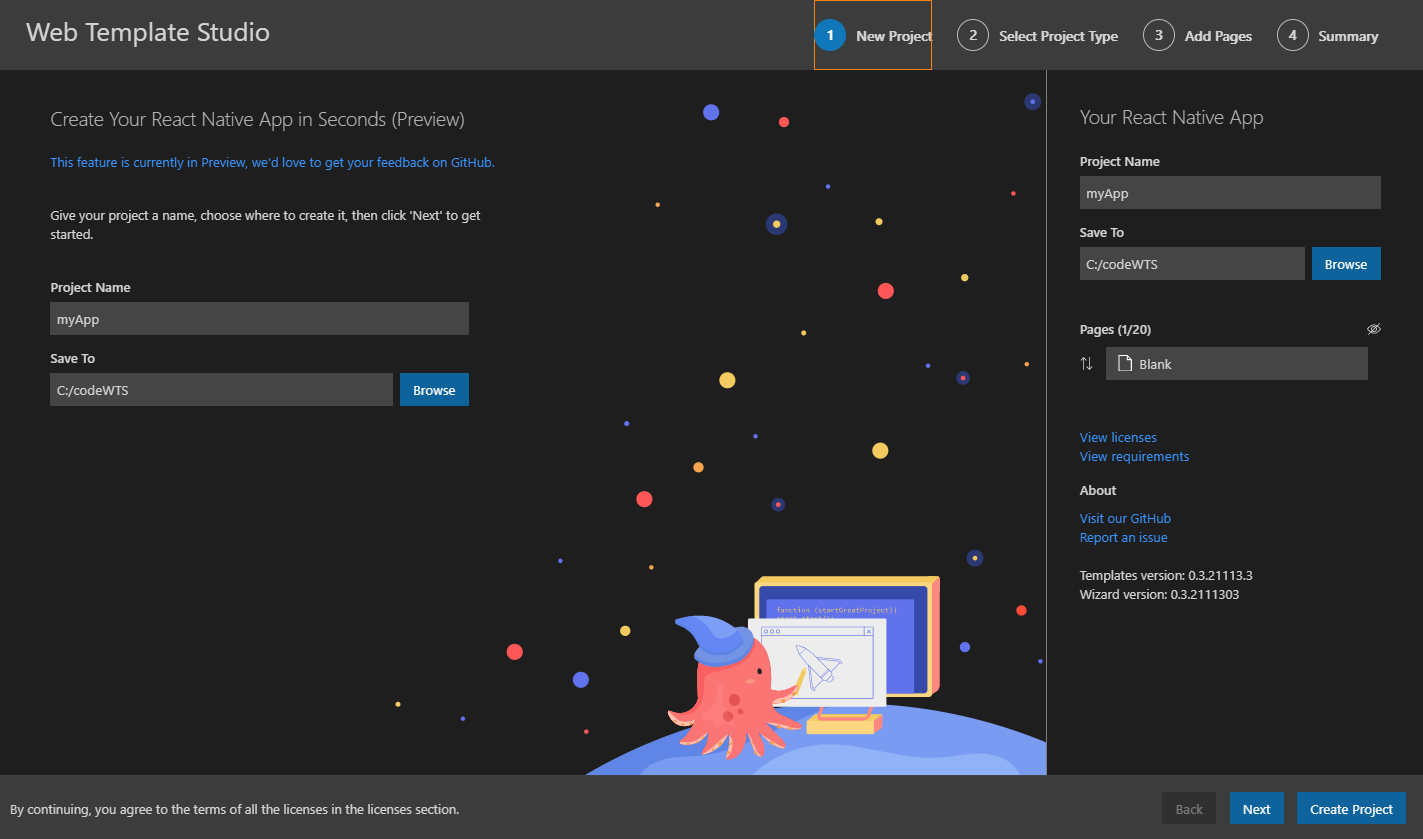1423x839 pixels.
Task: Open the Select Project Type step
Action: click(1037, 35)
